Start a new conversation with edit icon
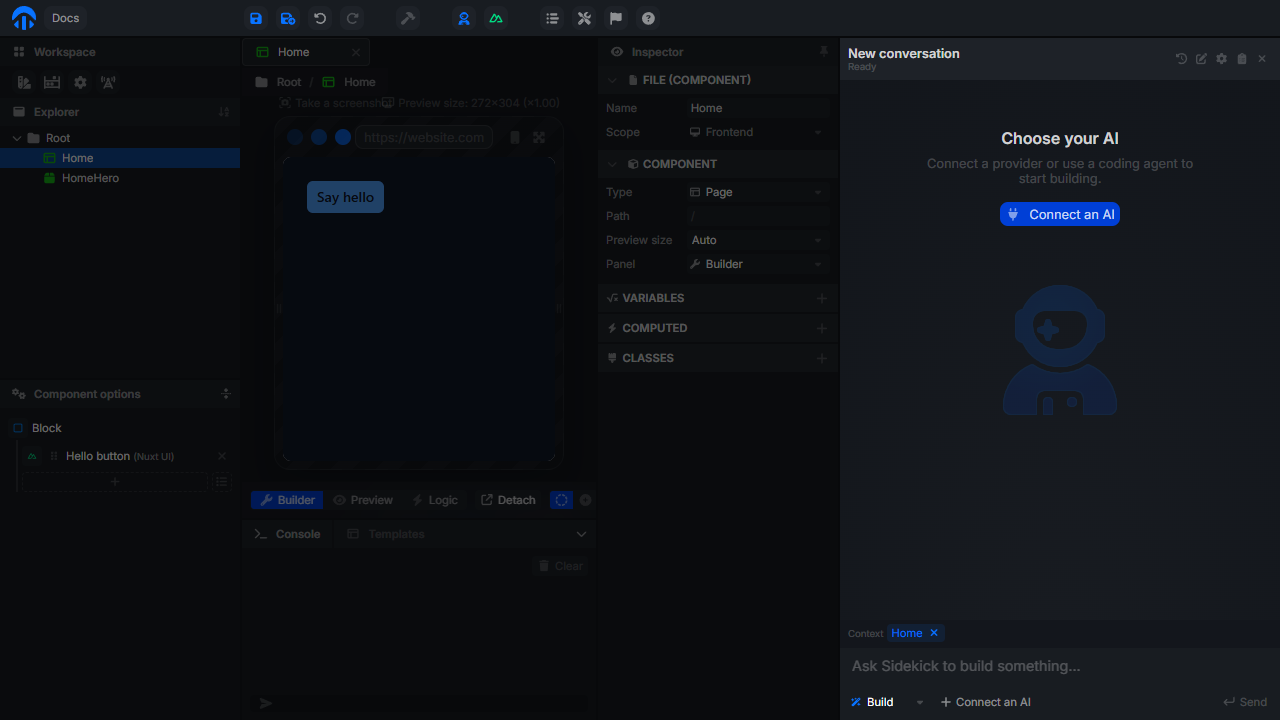 tap(1201, 59)
